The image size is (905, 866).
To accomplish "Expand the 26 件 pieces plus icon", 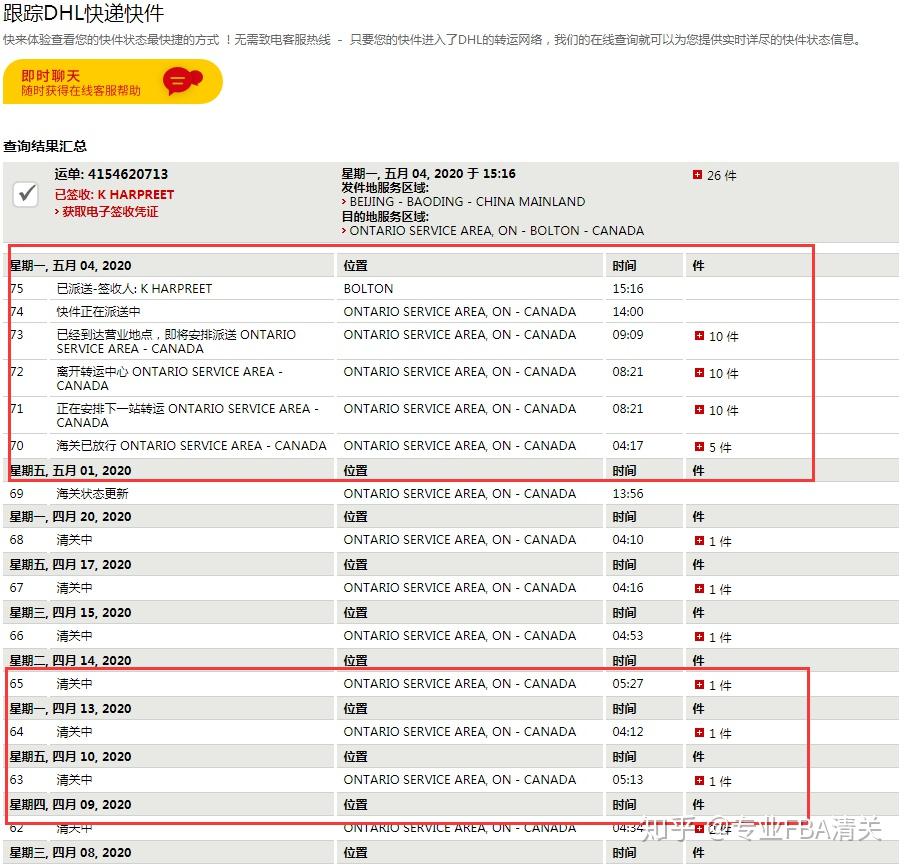I will [697, 174].
